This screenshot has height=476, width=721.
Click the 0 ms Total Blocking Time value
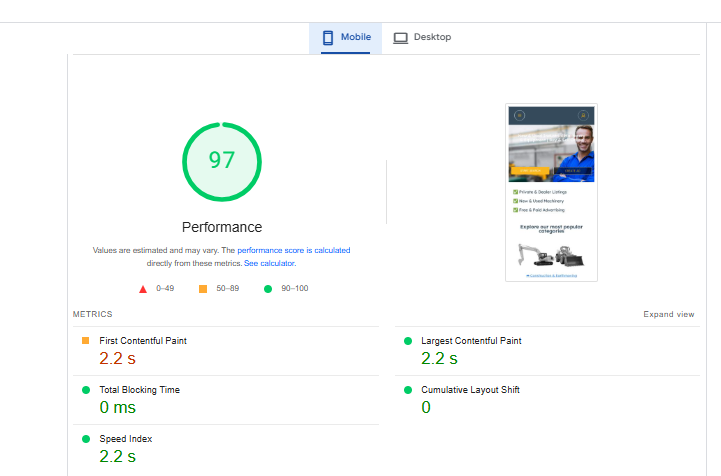pos(118,407)
